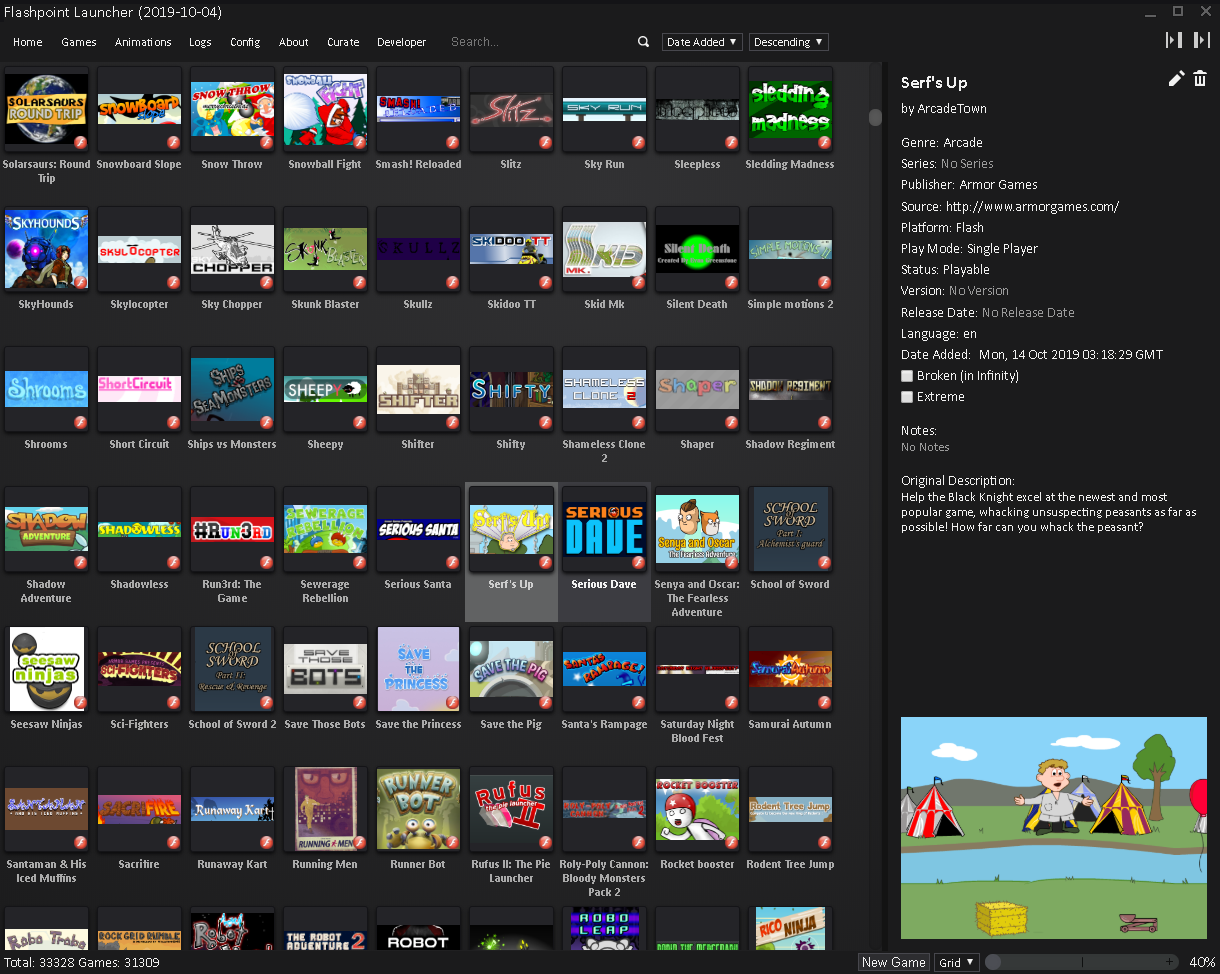Open the Date Added sort dropdown
Viewport: 1220px width, 974px height.
(x=702, y=42)
